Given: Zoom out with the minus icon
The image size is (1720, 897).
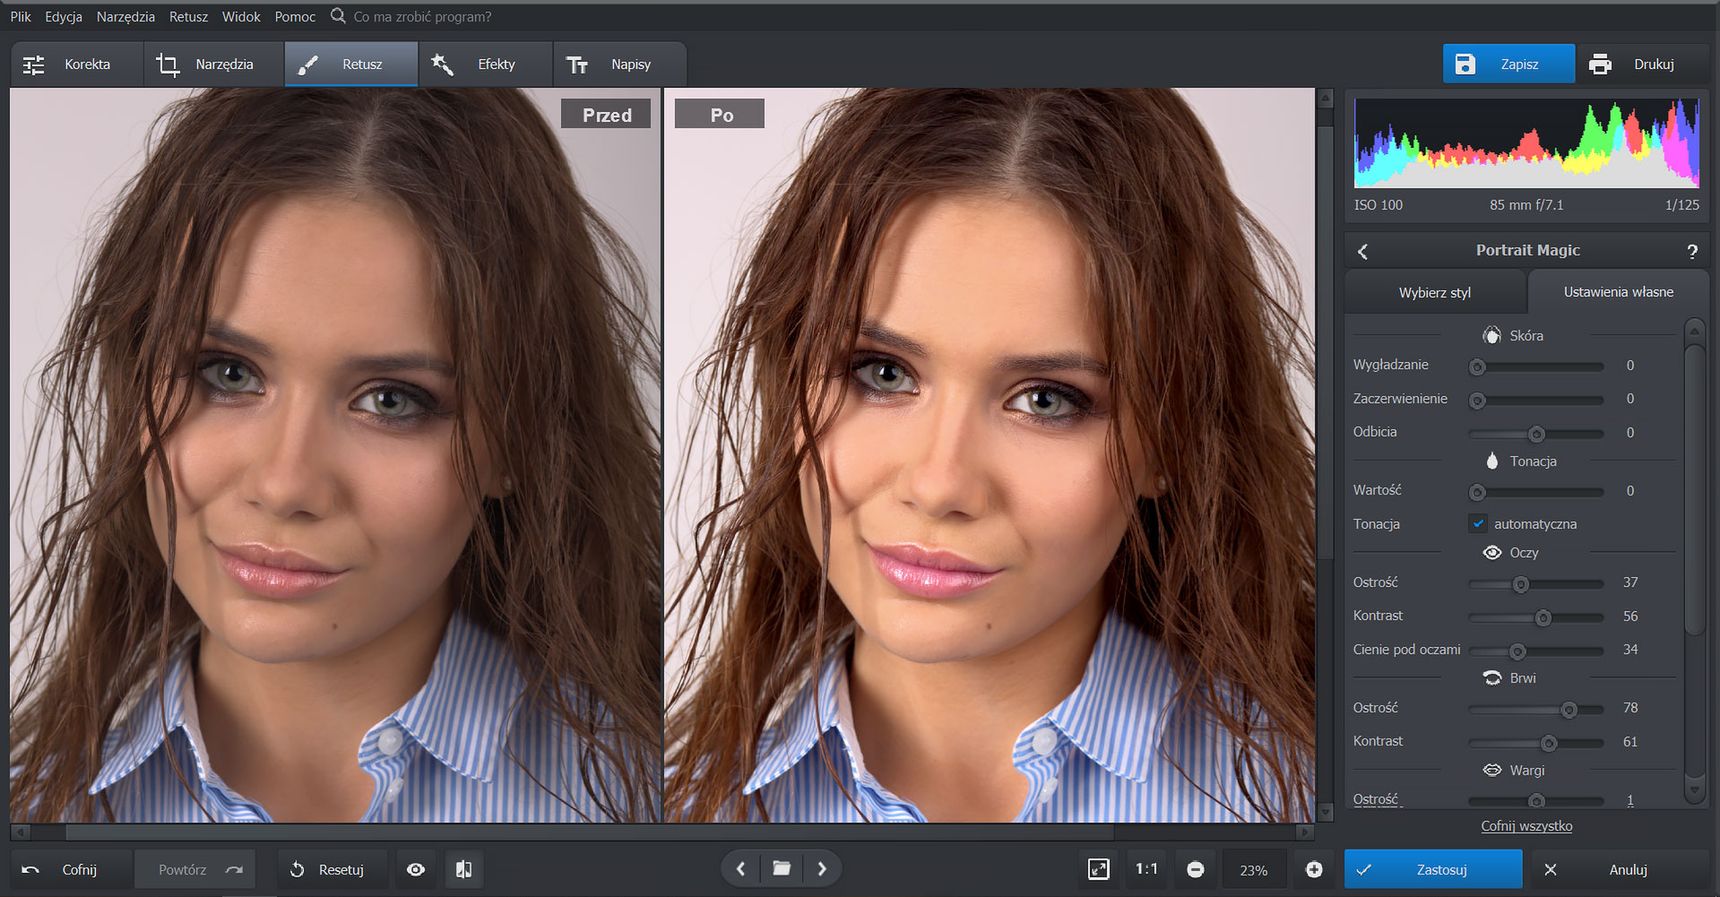Looking at the screenshot, I should tap(1195, 870).
